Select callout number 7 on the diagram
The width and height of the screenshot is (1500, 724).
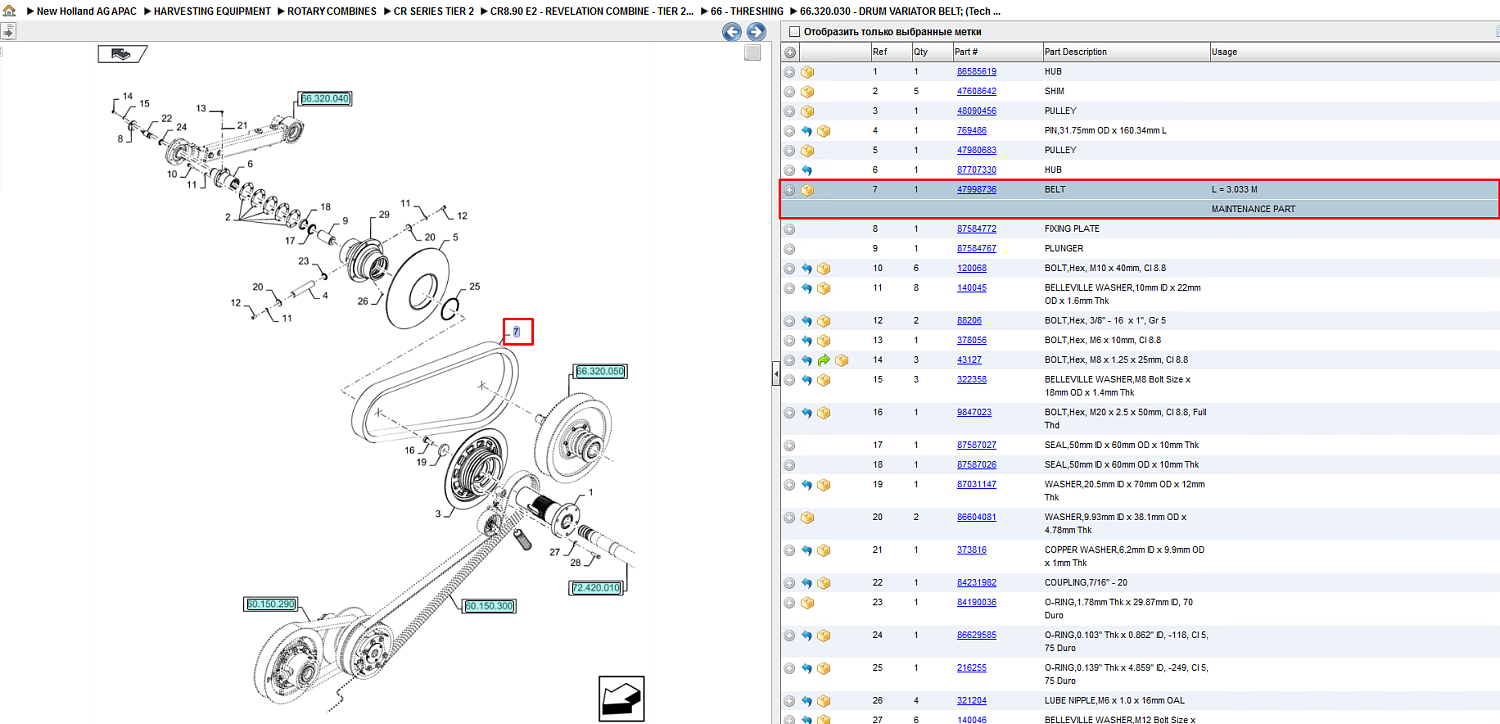[x=517, y=331]
